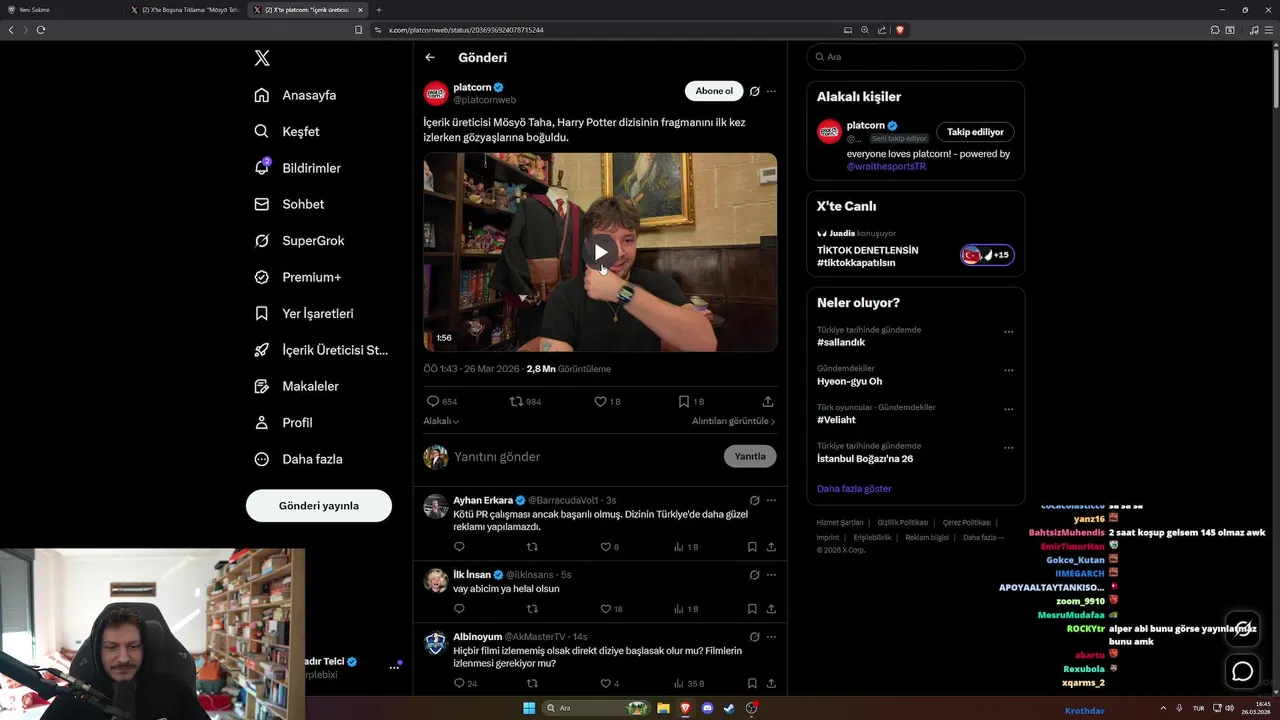Click Grok icon on platcorn's post
1280x720 pixels.
click(755, 91)
